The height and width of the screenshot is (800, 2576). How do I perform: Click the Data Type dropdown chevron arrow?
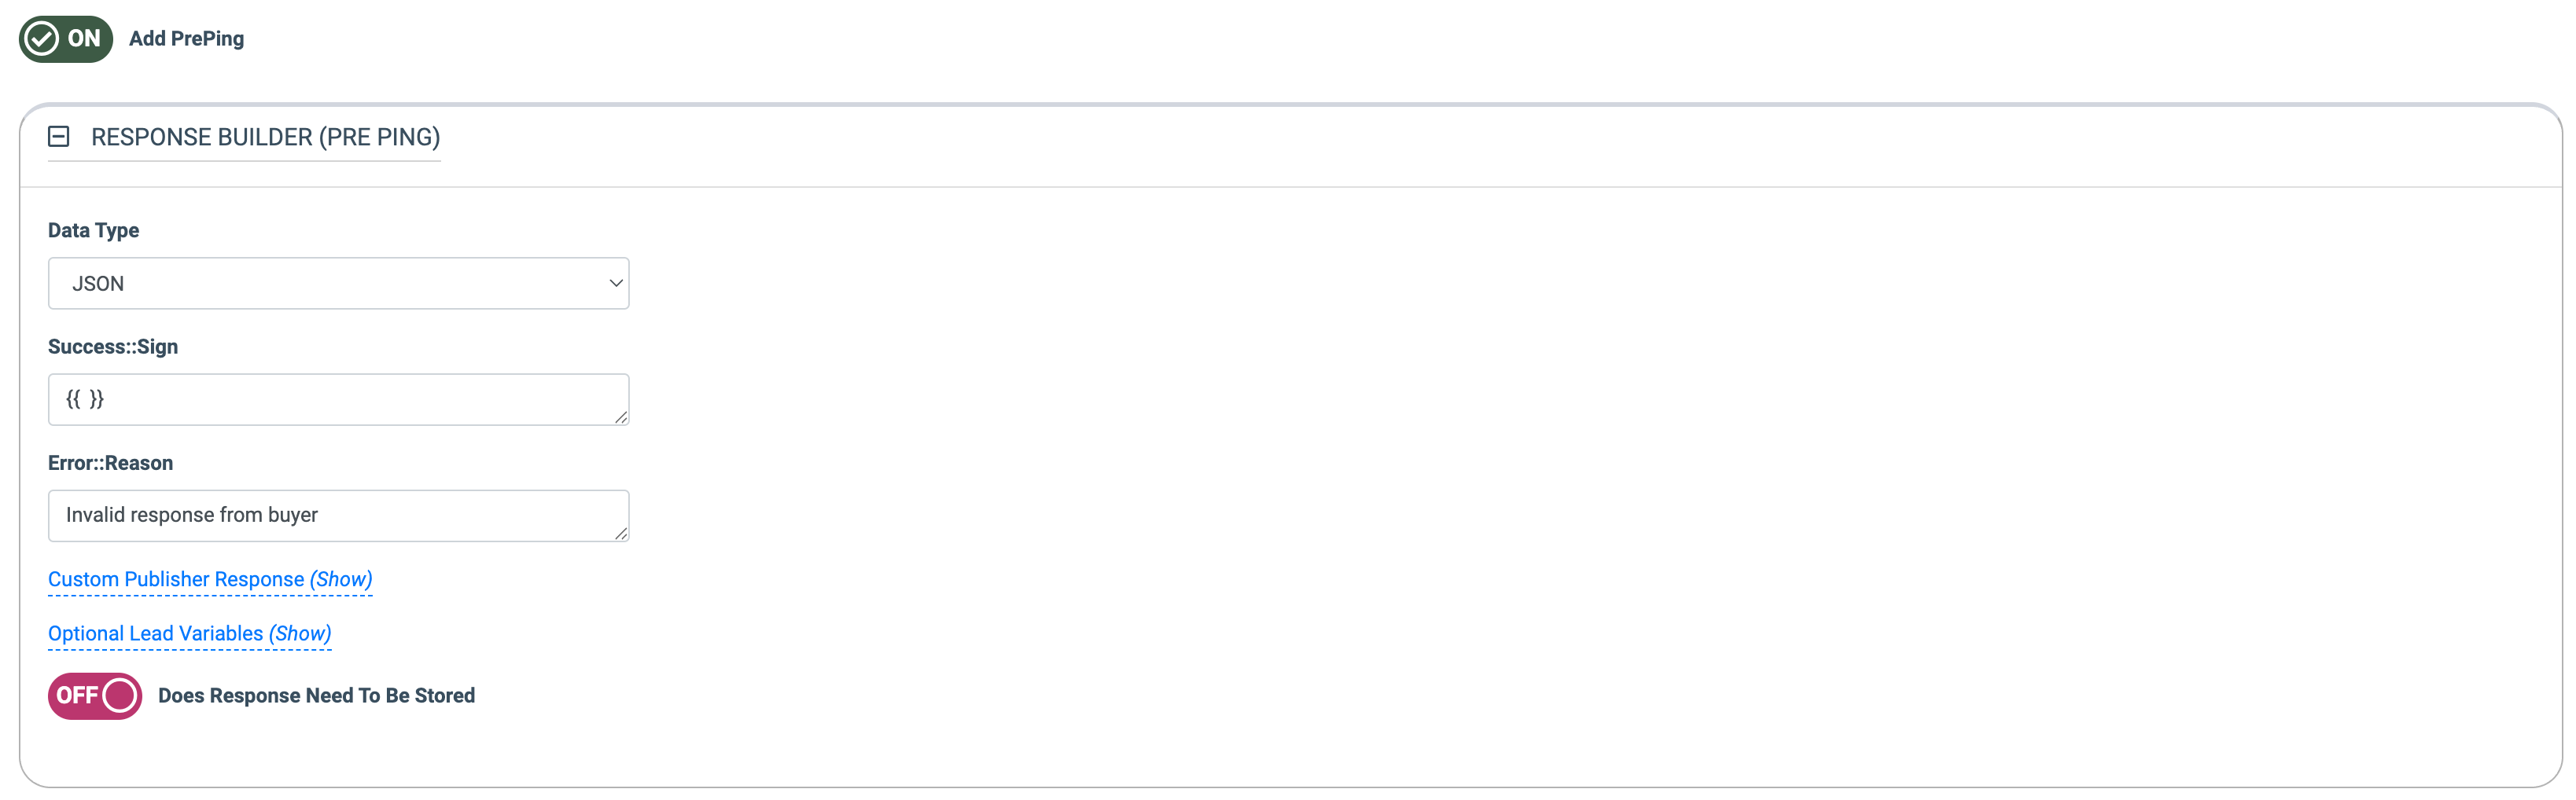(x=616, y=284)
